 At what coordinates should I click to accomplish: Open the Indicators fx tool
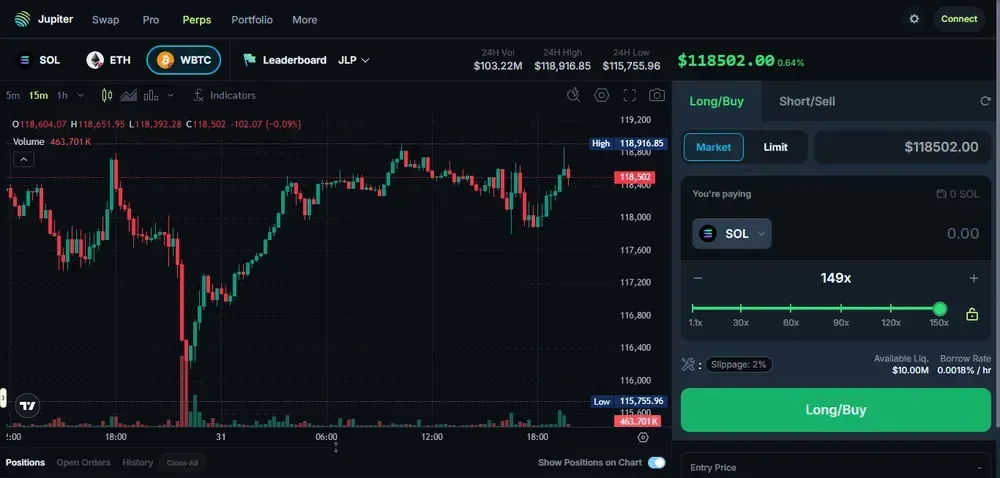point(224,96)
